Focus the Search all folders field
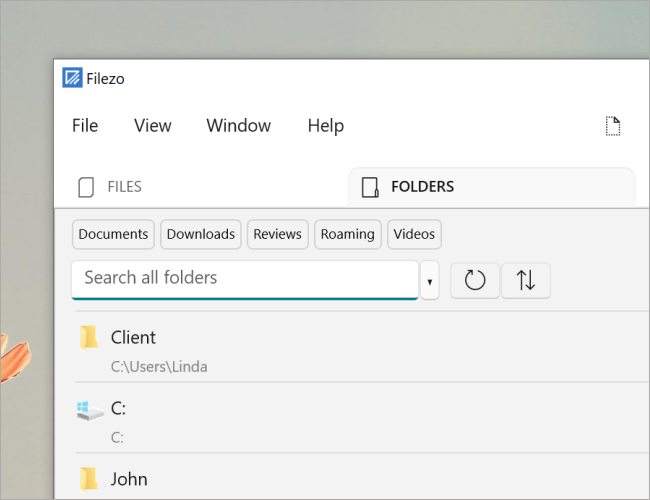The image size is (650, 500). (245, 278)
